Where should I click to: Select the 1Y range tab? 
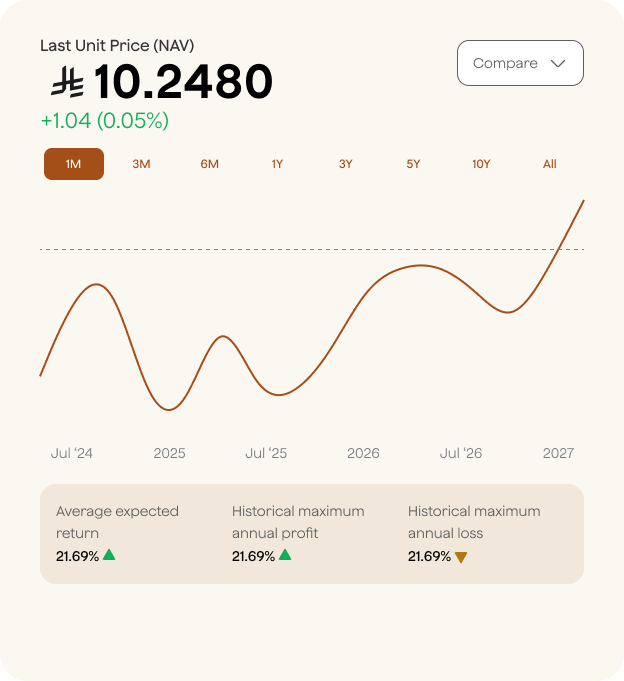point(277,164)
